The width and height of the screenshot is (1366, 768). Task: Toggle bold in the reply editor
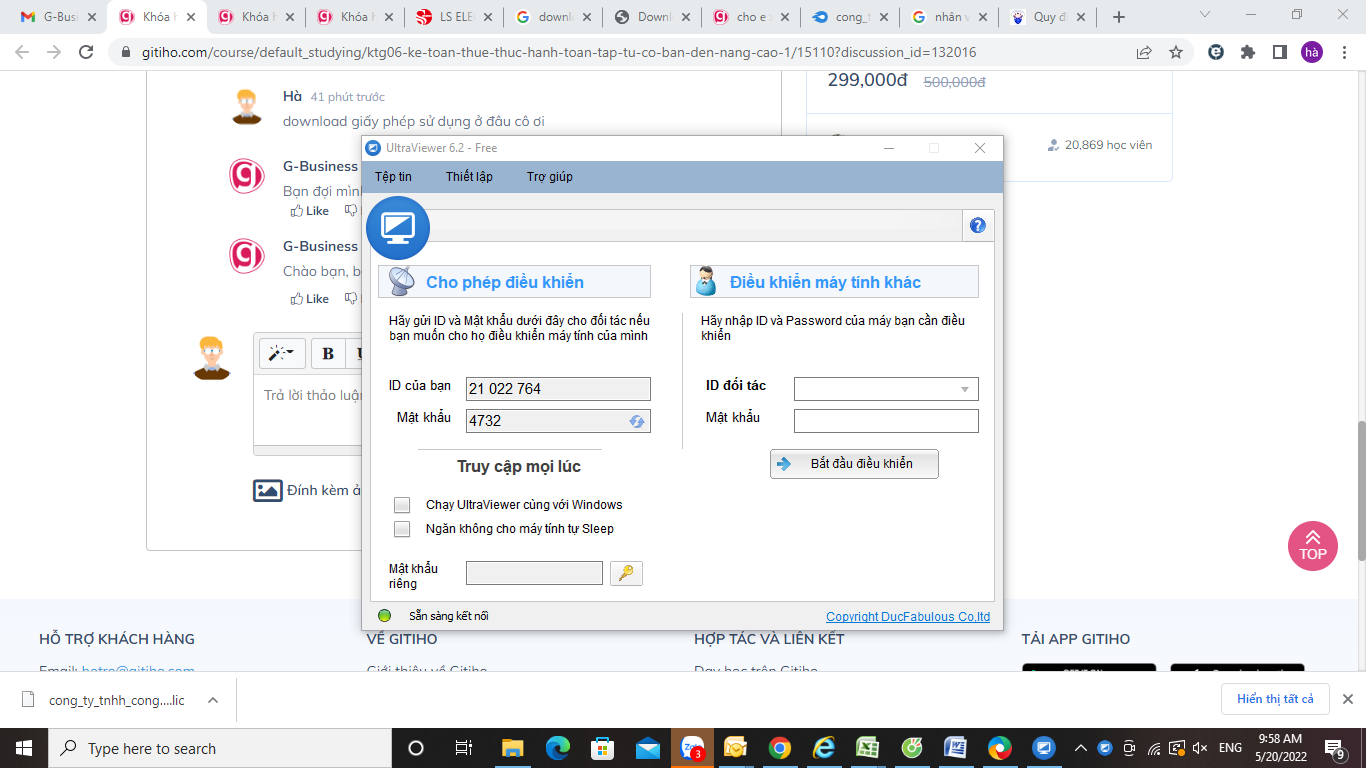click(x=328, y=353)
